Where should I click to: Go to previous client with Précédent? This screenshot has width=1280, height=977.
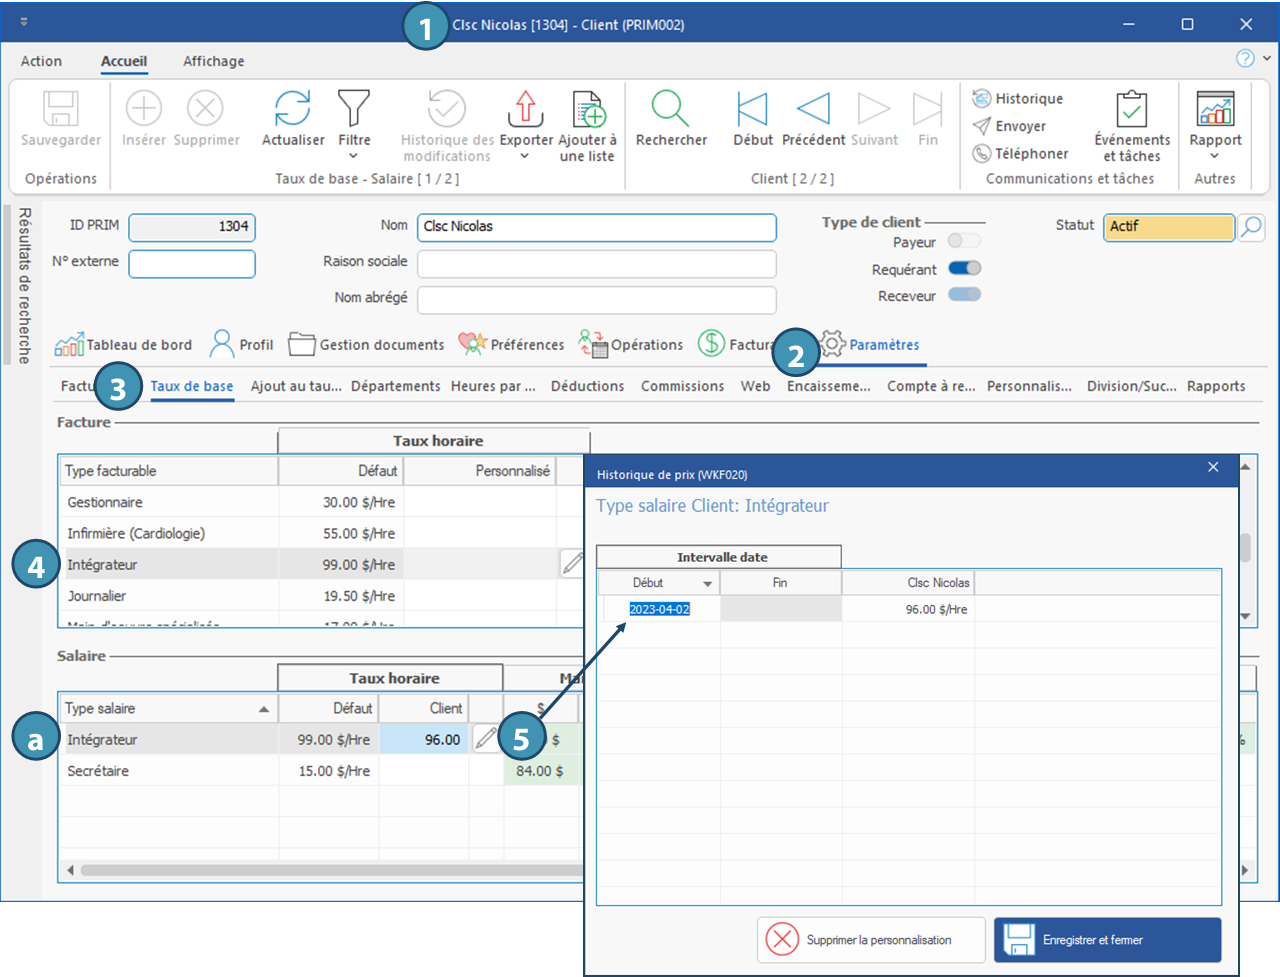click(x=813, y=109)
